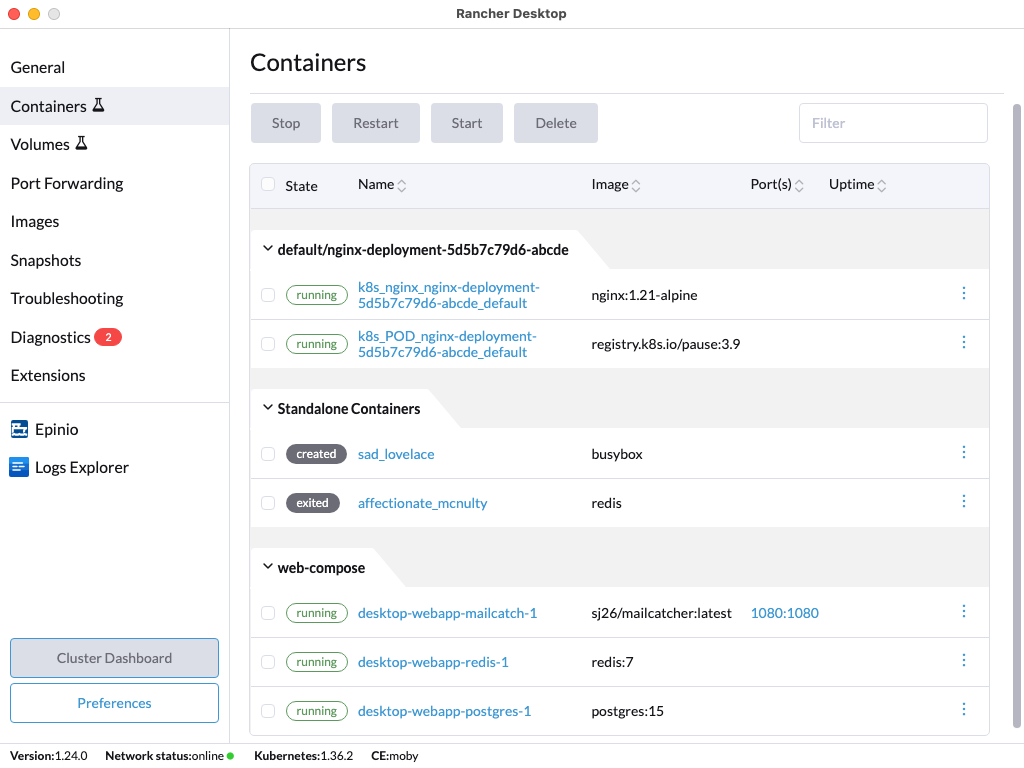Open the desktop-webapp-redis-1 link
1024x768 pixels.
(x=433, y=662)
